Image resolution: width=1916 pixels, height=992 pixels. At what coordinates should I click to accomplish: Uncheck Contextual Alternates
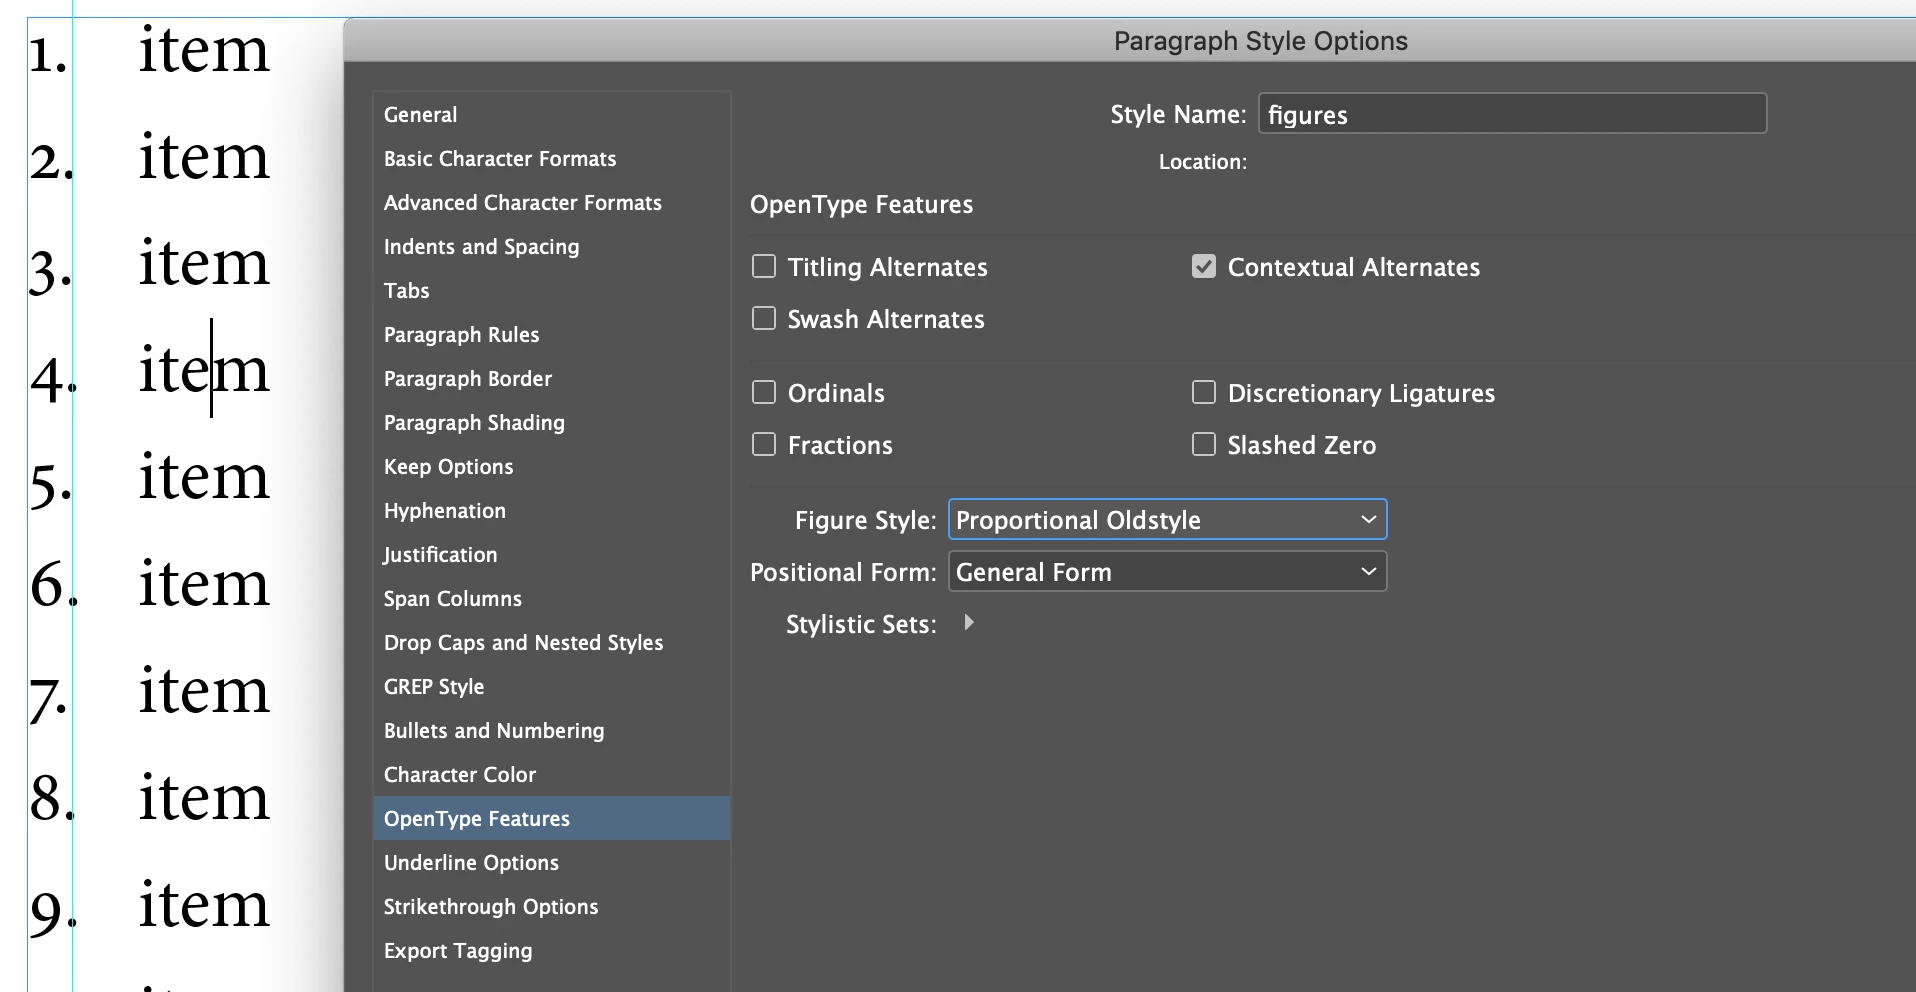click(x=1204, y=267)
